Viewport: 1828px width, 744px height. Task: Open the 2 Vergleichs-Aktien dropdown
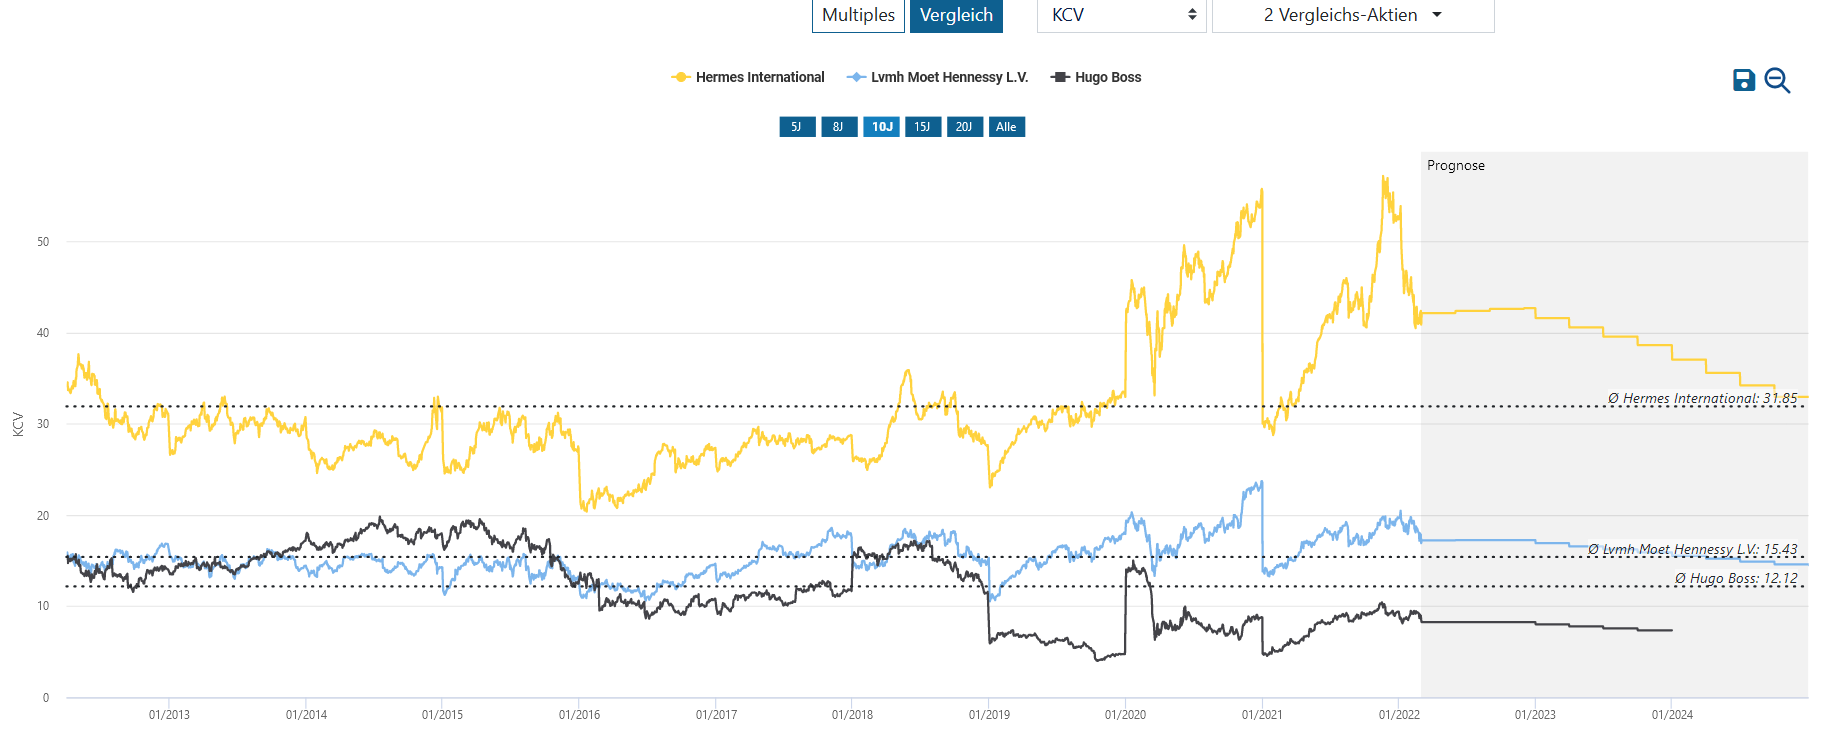[x=1353, y=15]
